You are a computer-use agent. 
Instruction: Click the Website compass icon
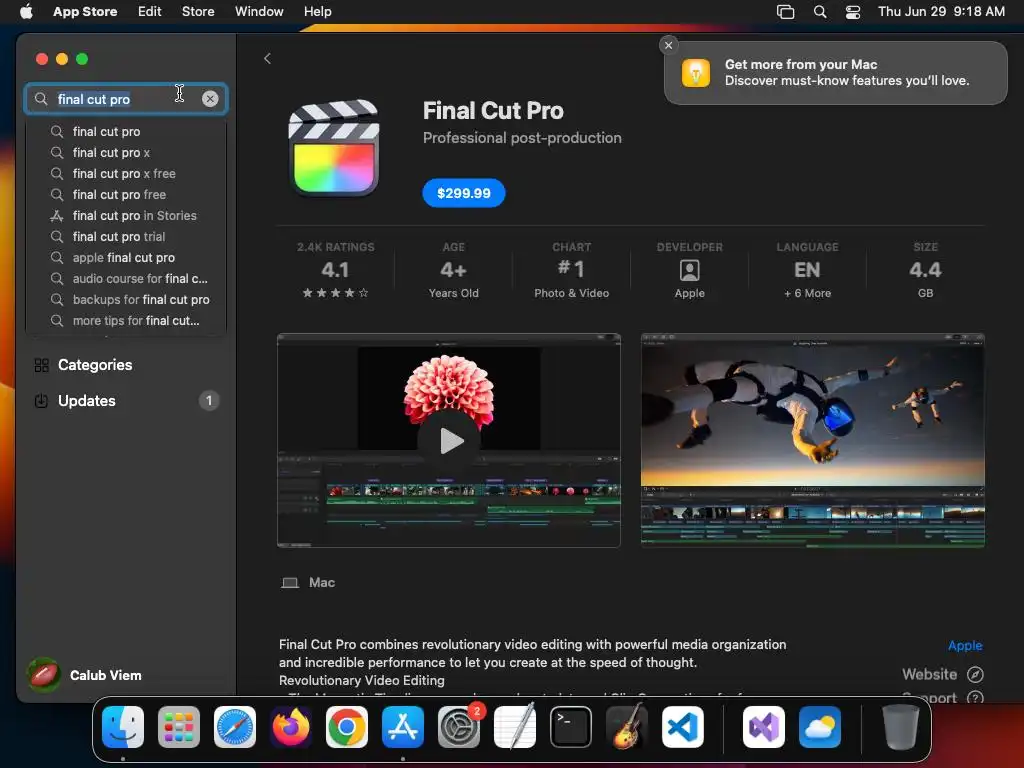click(x=975, y=675)
